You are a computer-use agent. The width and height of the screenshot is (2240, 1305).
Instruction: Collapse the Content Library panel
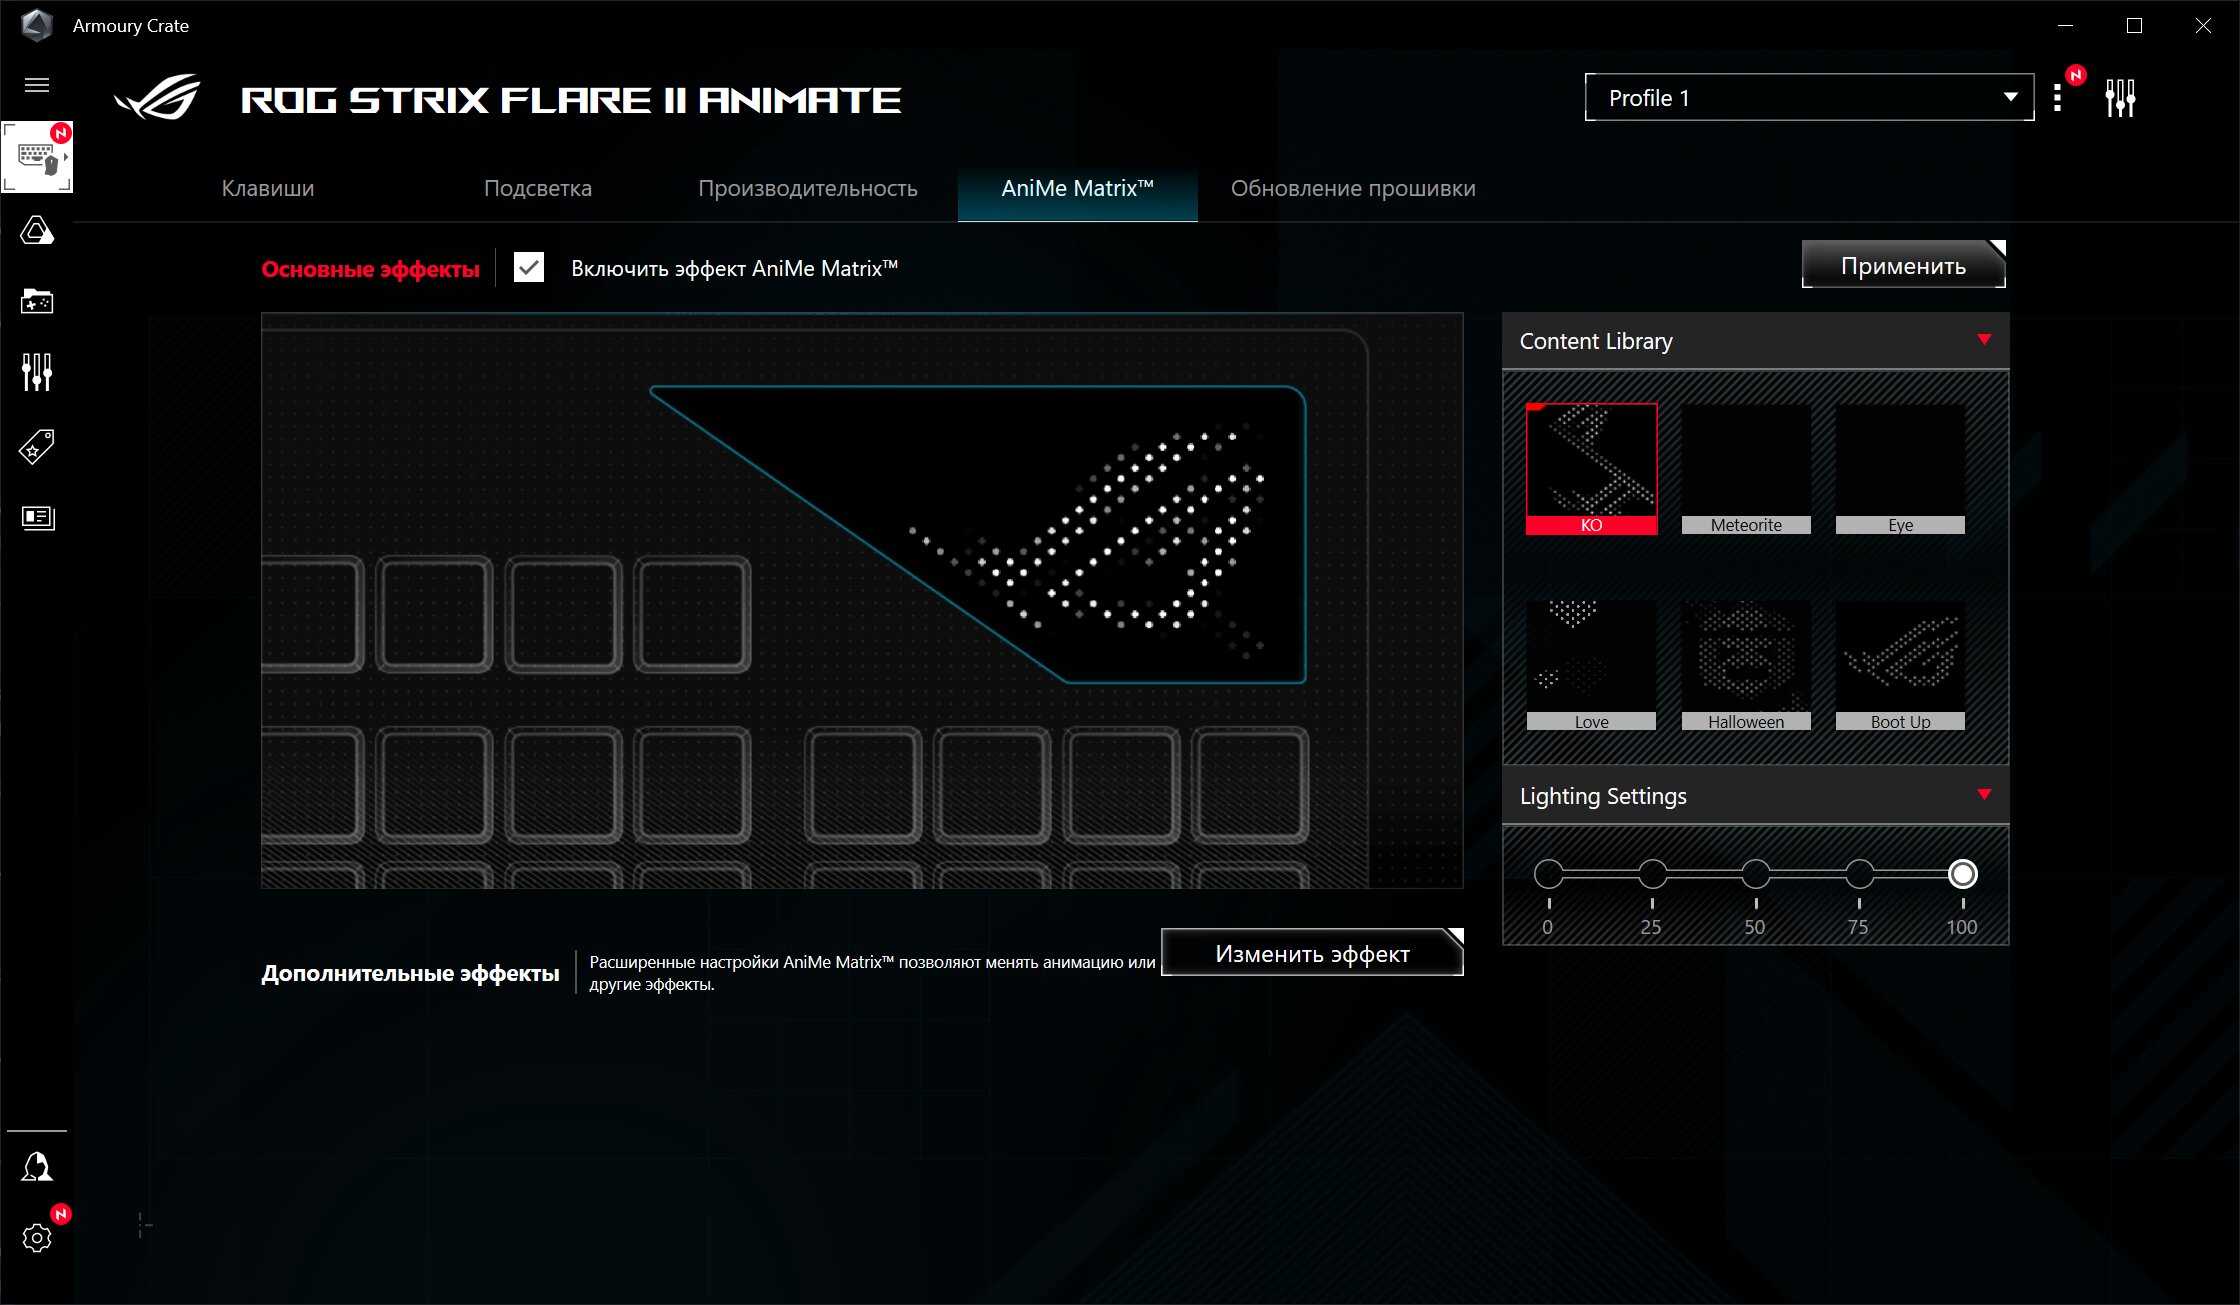tap(1984, 340)
